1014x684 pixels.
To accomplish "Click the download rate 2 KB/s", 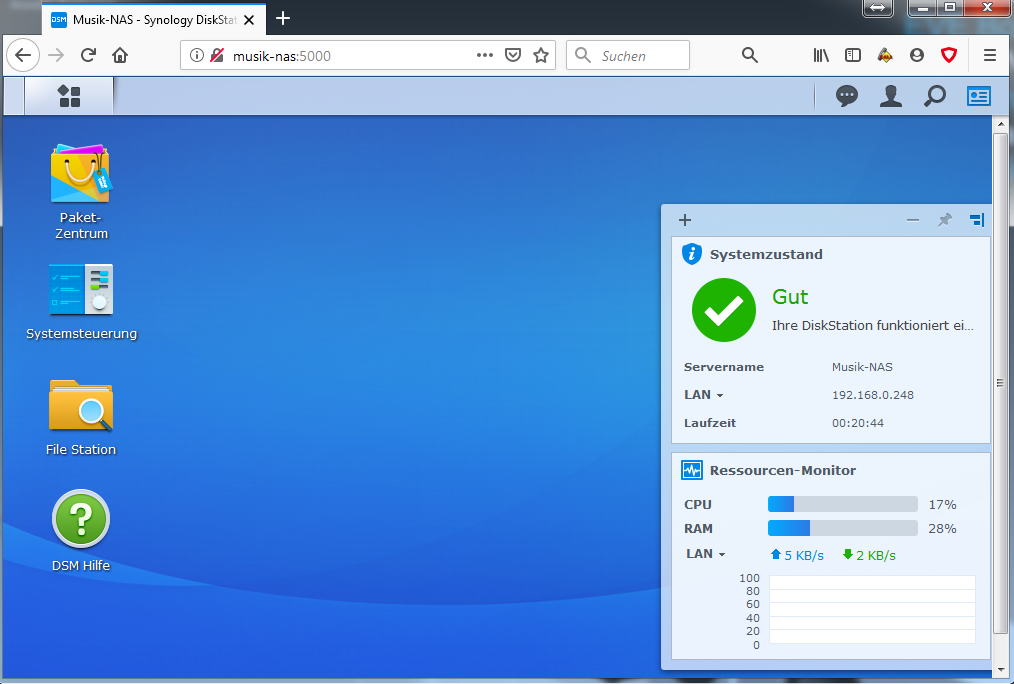I will pos(869,555).
